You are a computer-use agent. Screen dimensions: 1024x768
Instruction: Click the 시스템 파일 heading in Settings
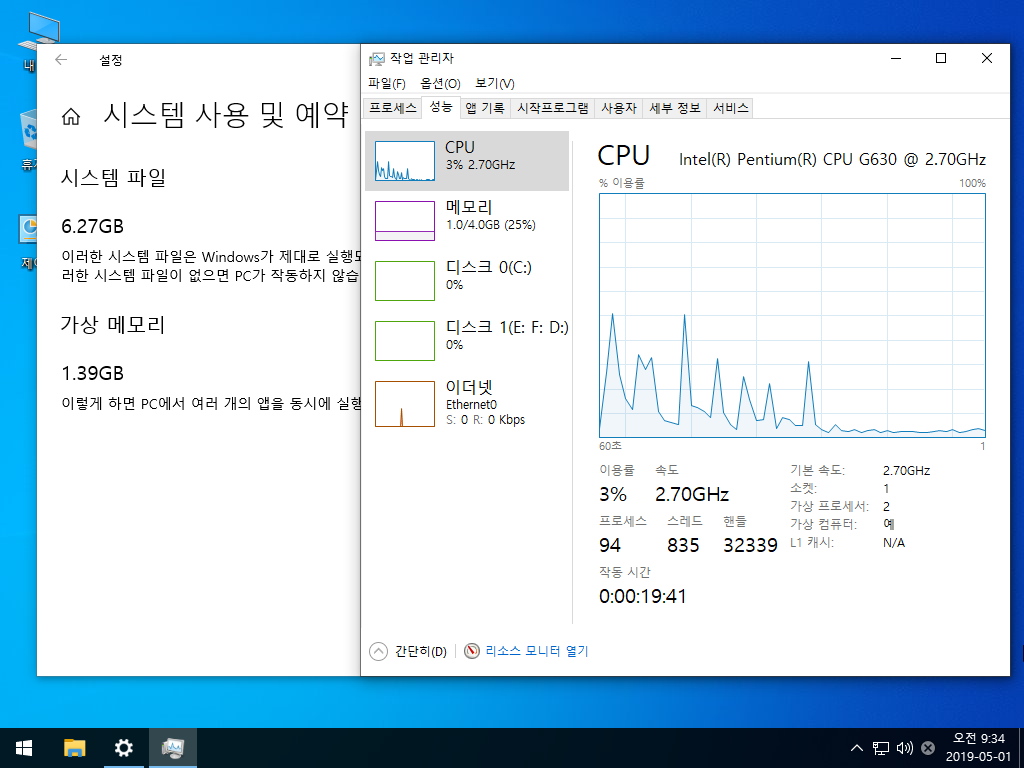(114, 178)
